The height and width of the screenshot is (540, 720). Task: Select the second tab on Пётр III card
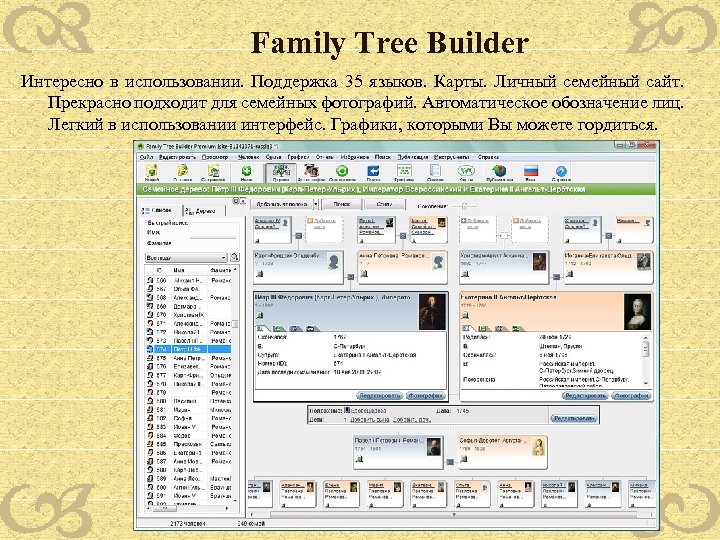click(x=278, y=328)
